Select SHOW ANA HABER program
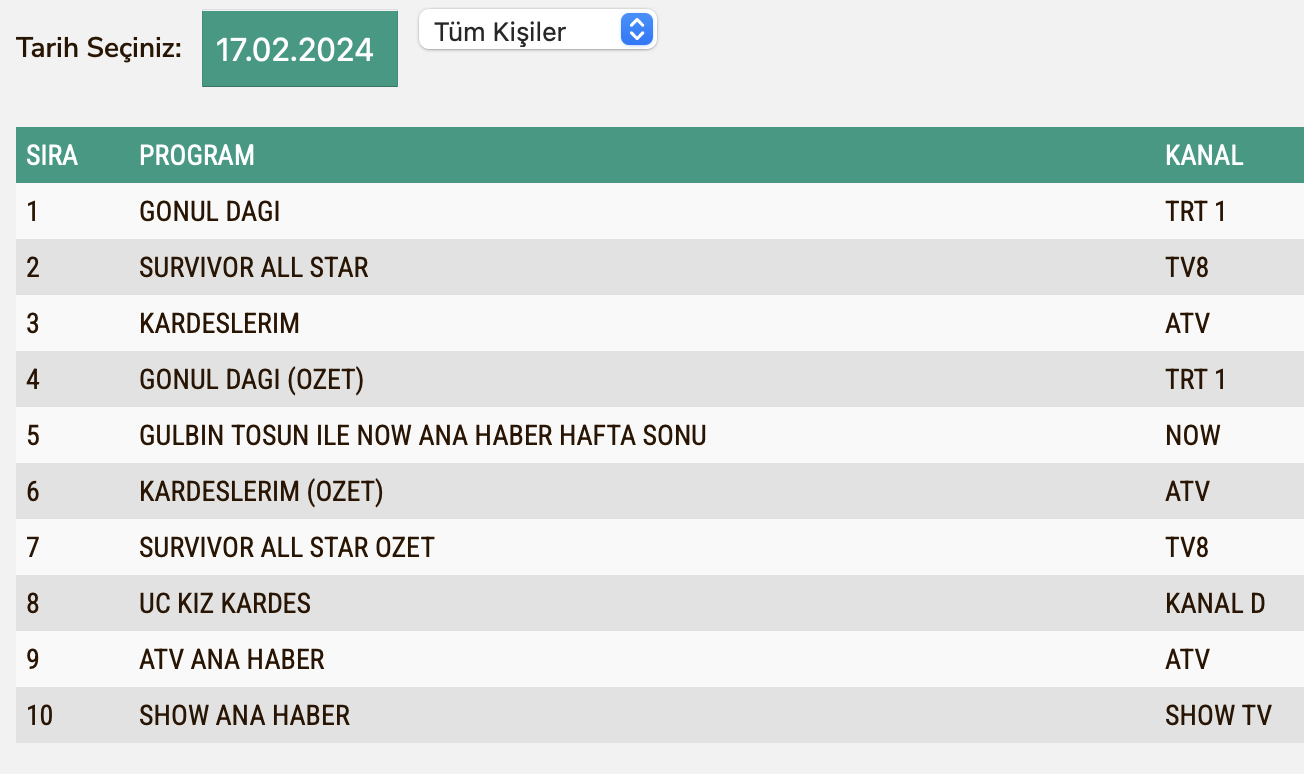The image size is (1304, 774). tap(245, 716)
